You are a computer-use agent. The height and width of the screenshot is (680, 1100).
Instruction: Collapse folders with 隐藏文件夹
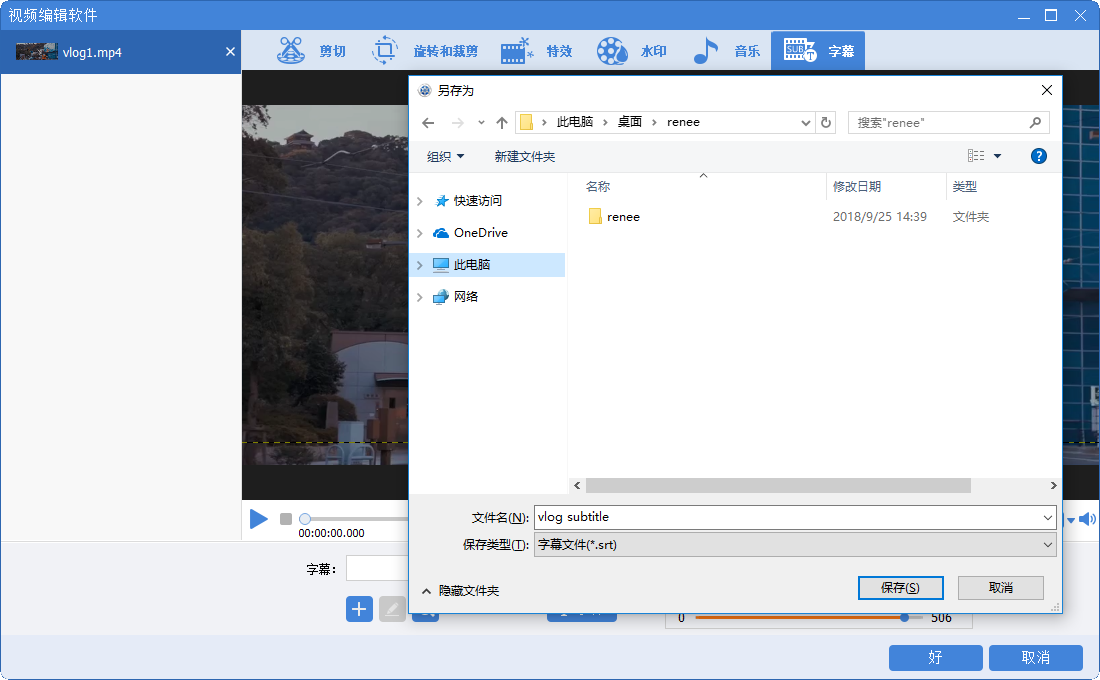(x=460, y=591)
